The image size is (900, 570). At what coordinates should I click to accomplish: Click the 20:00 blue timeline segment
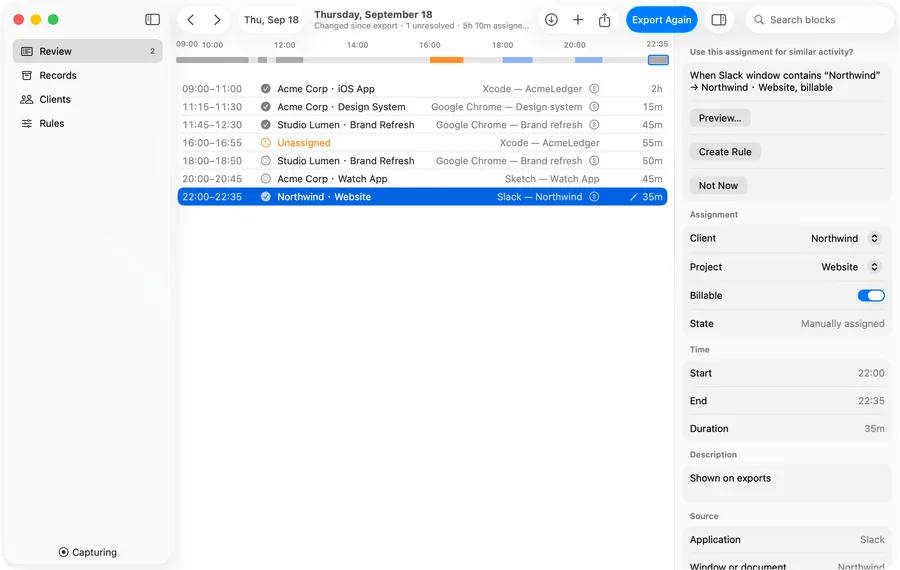click(588, 60)
